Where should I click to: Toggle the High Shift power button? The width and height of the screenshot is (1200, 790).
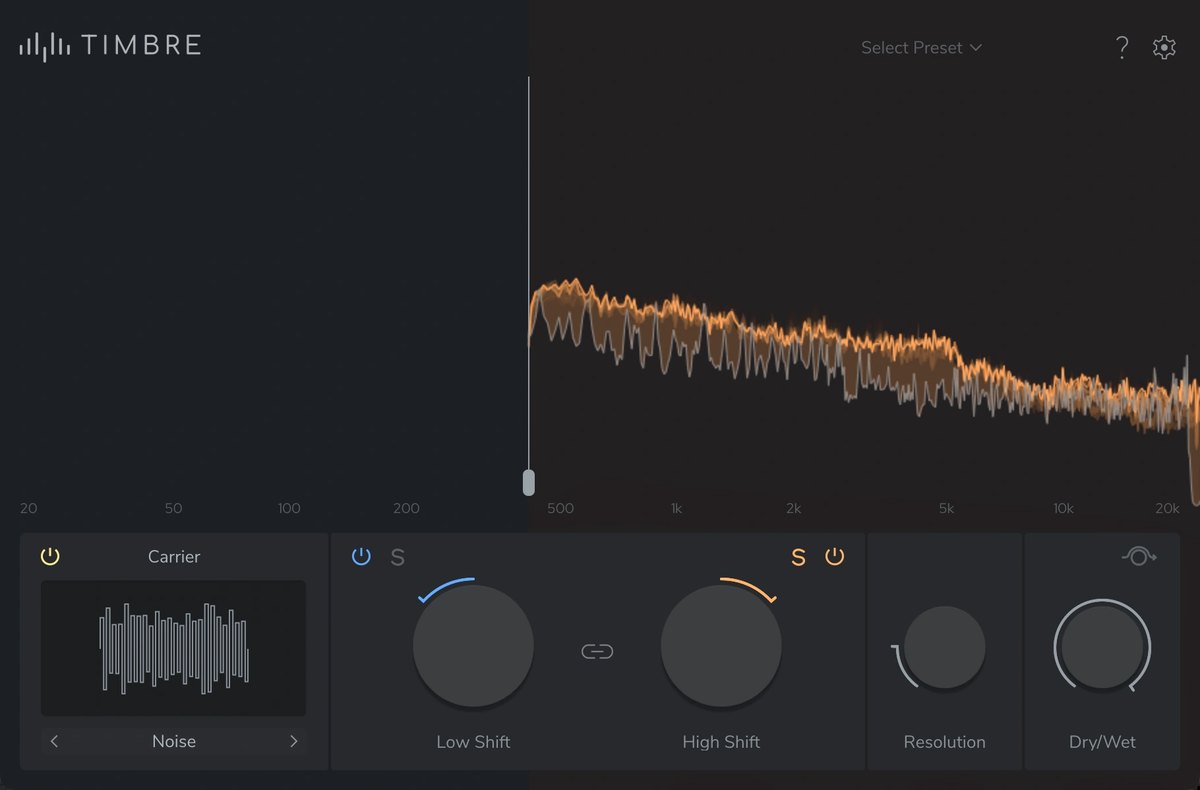point(834,556)
